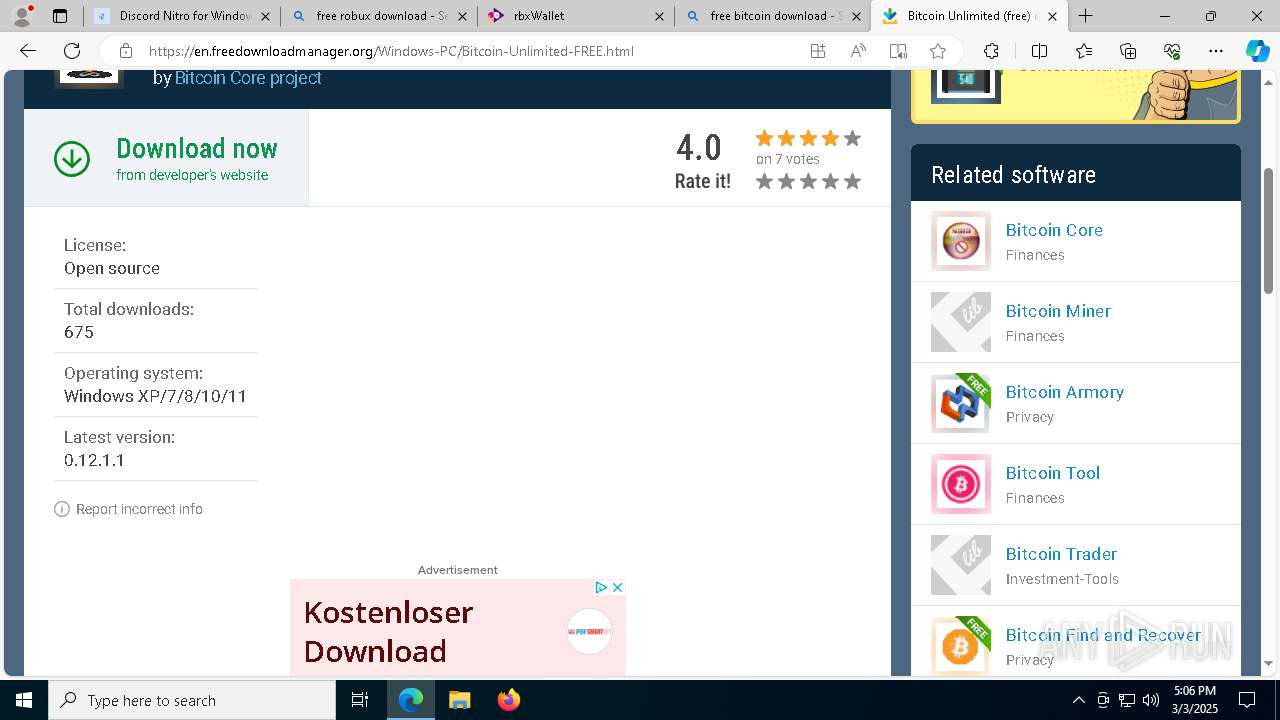Open the Bitcoin Find and Recover link

click(1103, 635)
